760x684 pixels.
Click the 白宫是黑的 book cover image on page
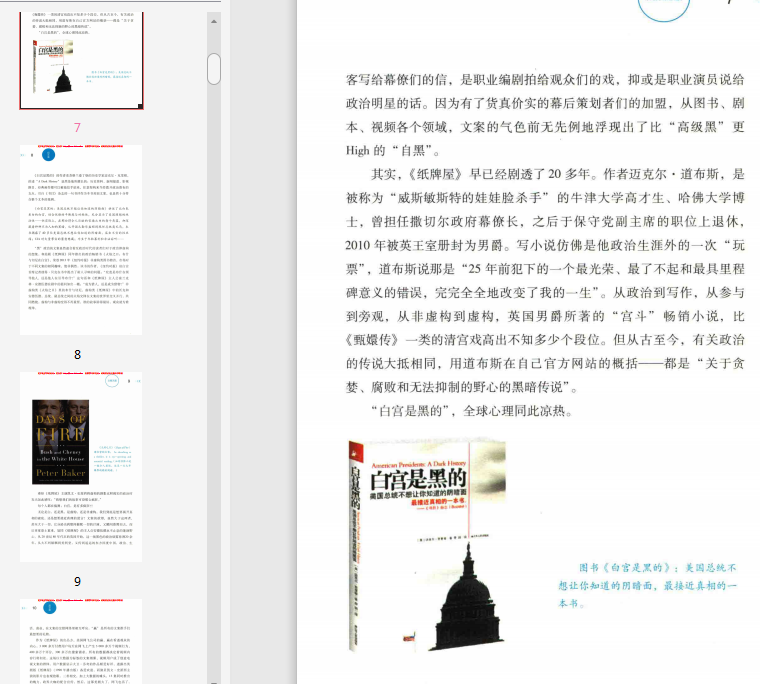tap(427, 544)
